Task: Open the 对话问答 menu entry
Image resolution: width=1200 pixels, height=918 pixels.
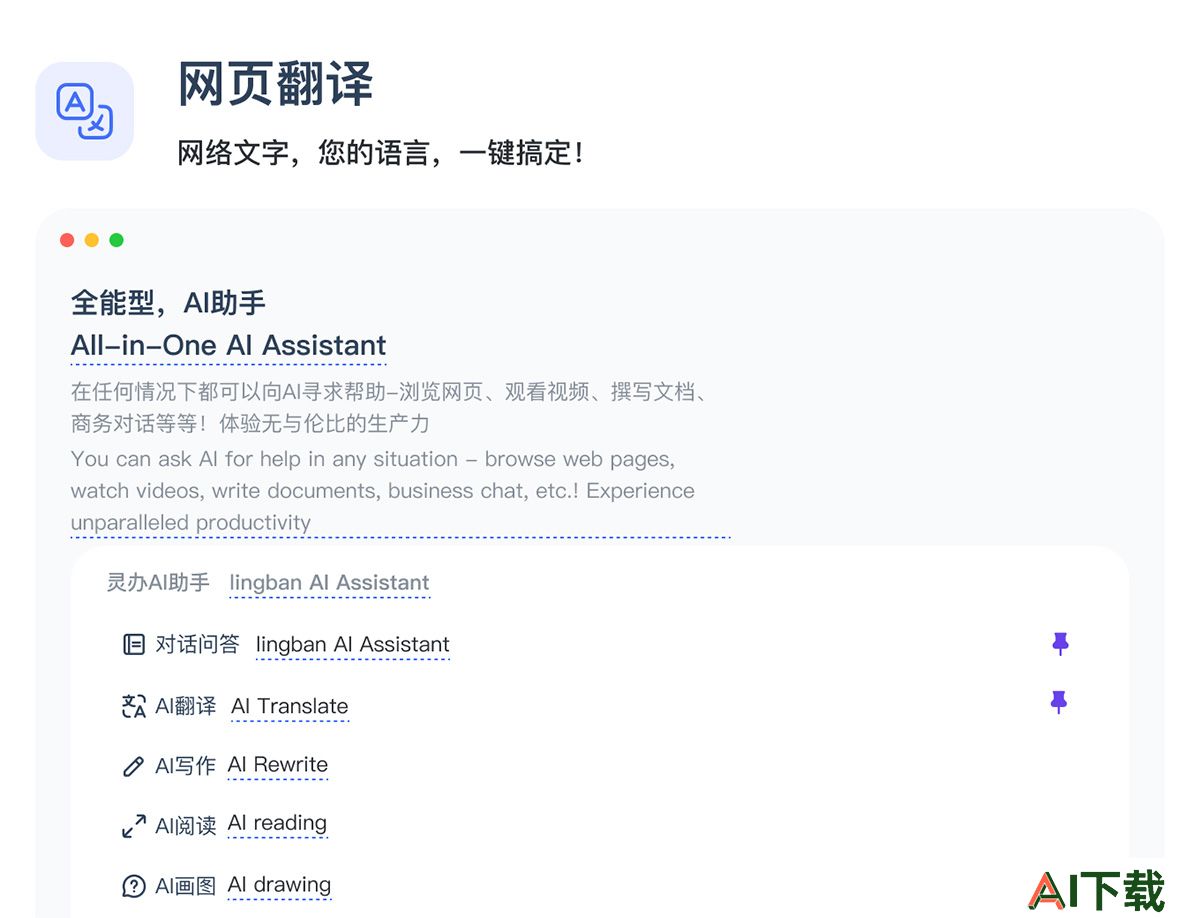Action: tap(197, 645)
